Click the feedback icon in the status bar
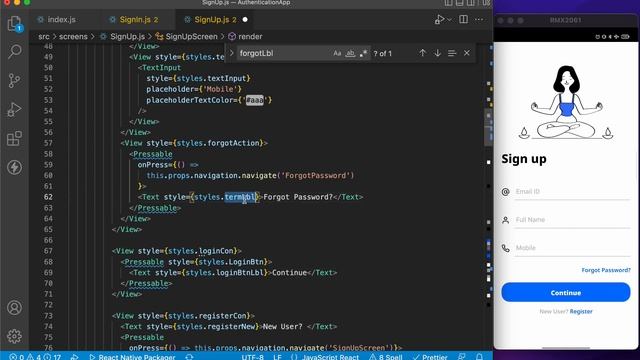Screen dimensions: 640x360 [x=462, y=357]
